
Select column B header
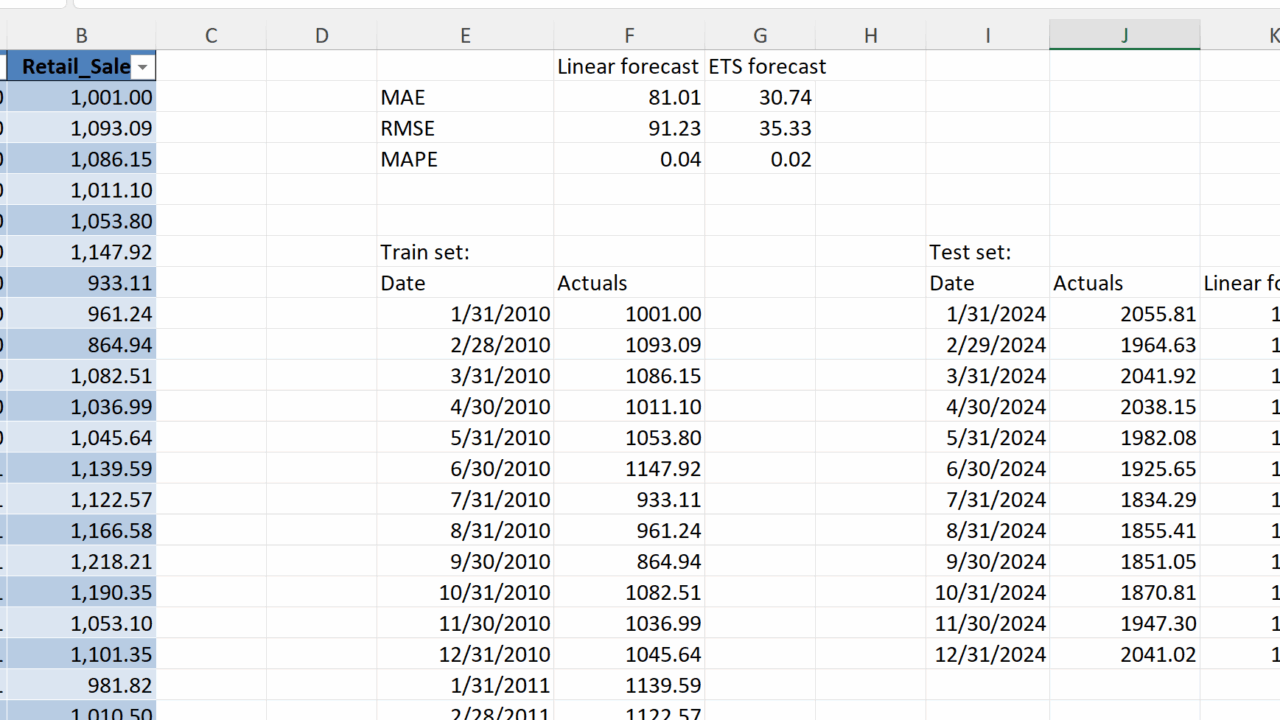81,36
